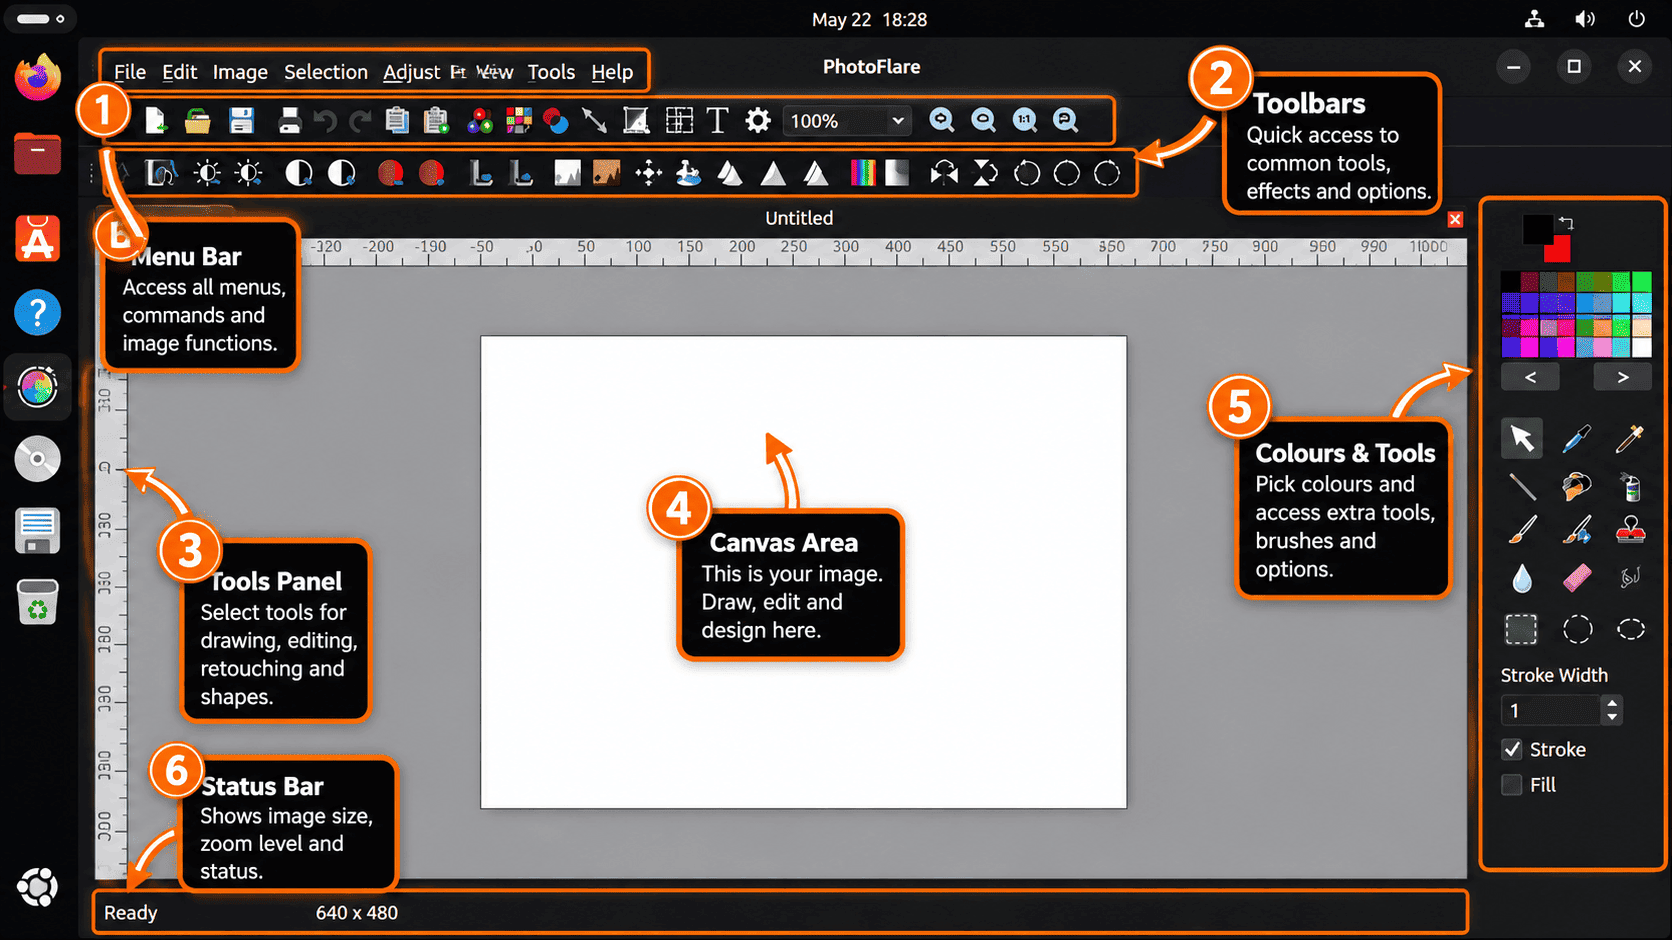
Task: Open Firefox from the dock
Action: tap(37, 78)
